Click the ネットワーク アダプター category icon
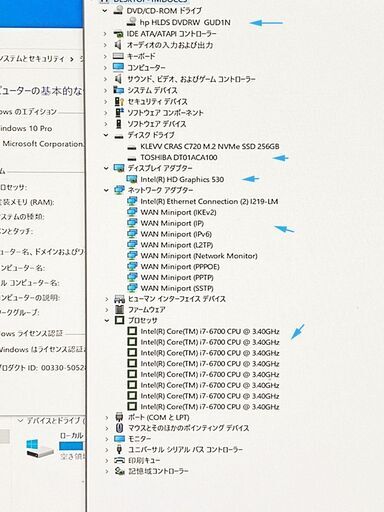Screen dimensions: 384x512 [119, 190]
